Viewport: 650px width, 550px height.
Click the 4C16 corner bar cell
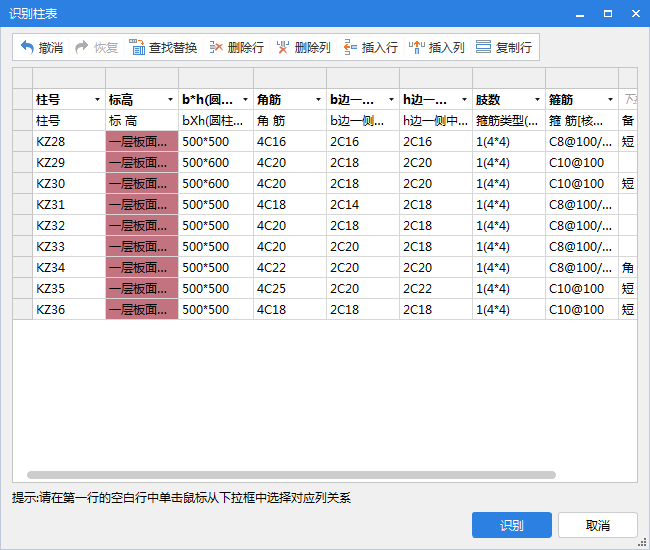coord(290,142)
